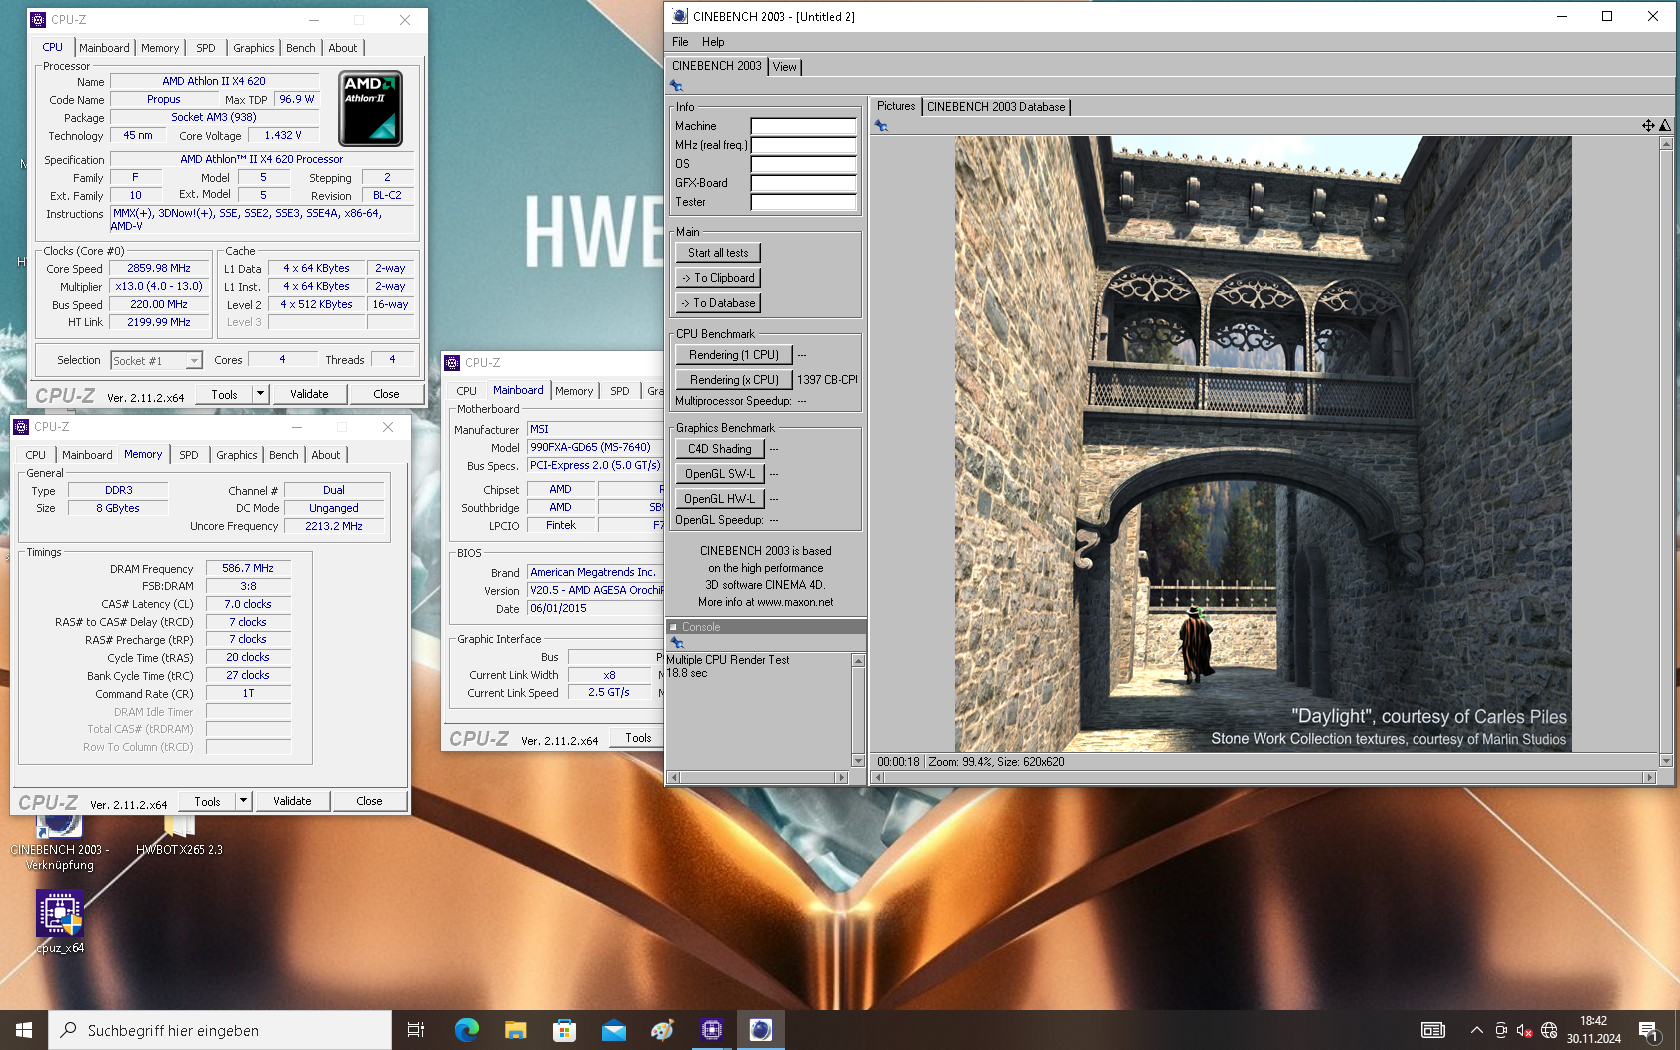
Task: Click pin icon under CINEBENCH 2003 tab
Action: (x=677, y=86)
